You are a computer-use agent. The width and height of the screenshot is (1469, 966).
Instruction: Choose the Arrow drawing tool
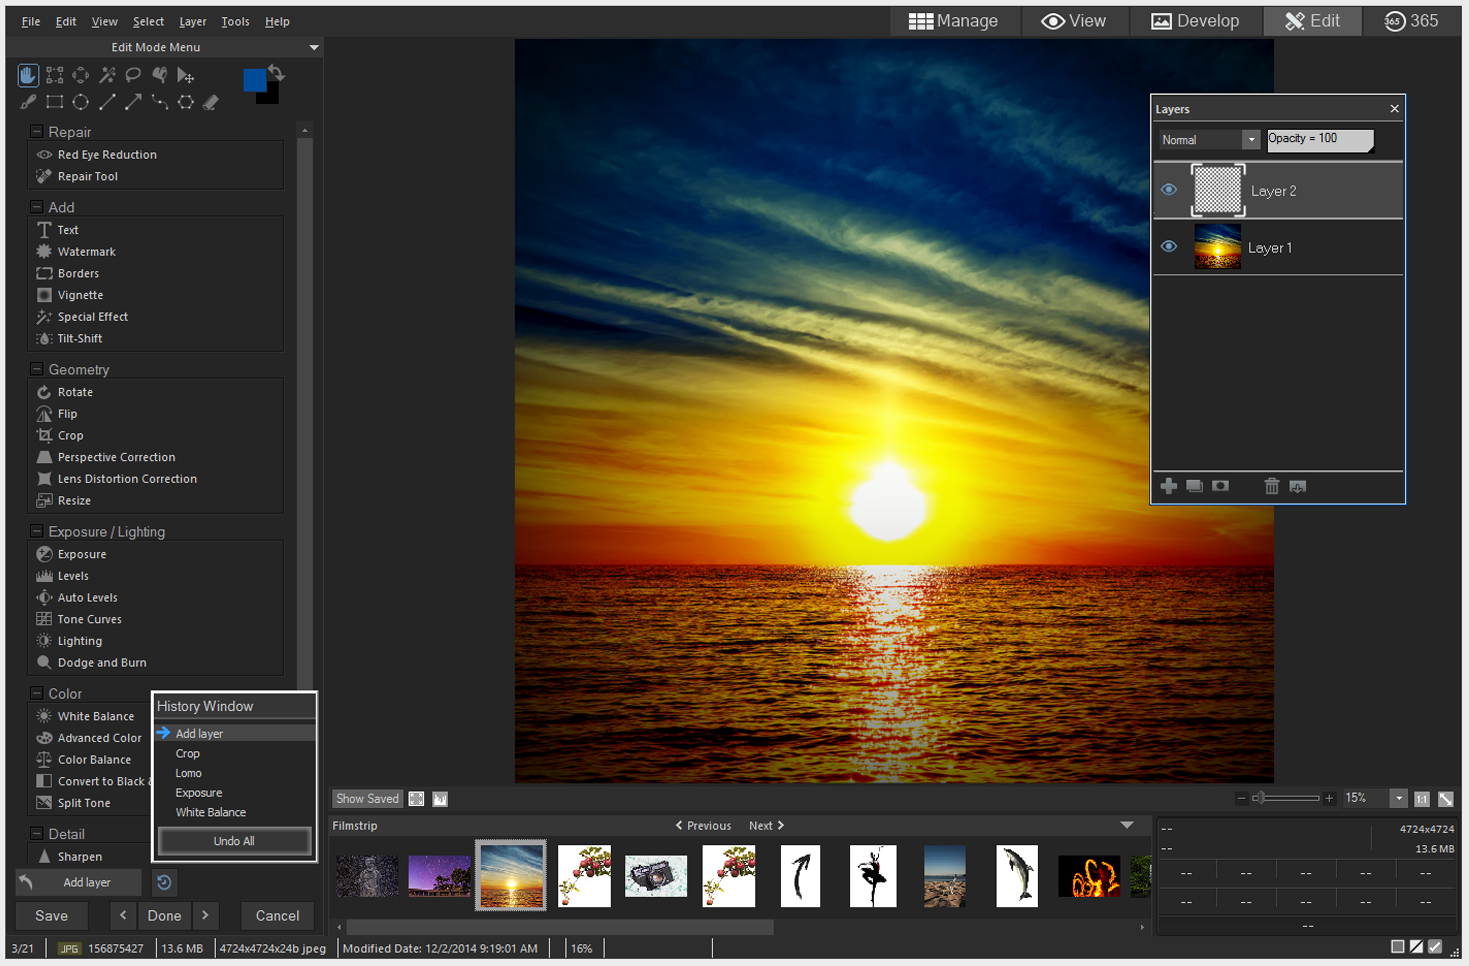coord(133,102)
